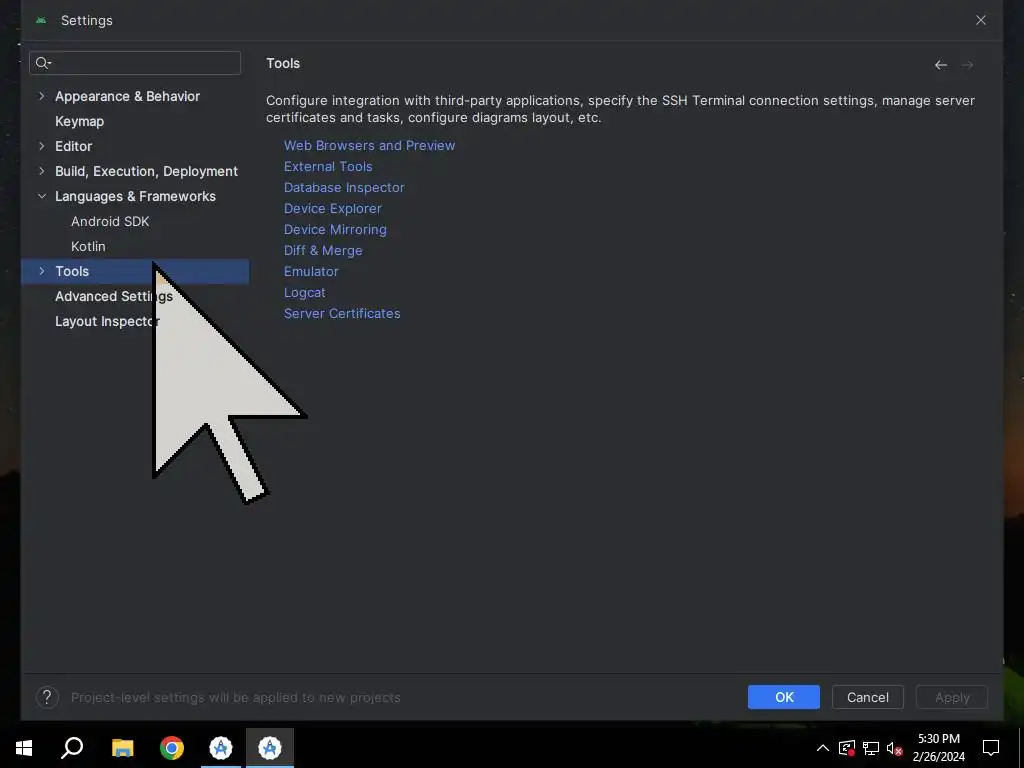The height and width of the screenshot is (768, 1024).
Task: Open Kotlin settings page
Action: [88, 246]
